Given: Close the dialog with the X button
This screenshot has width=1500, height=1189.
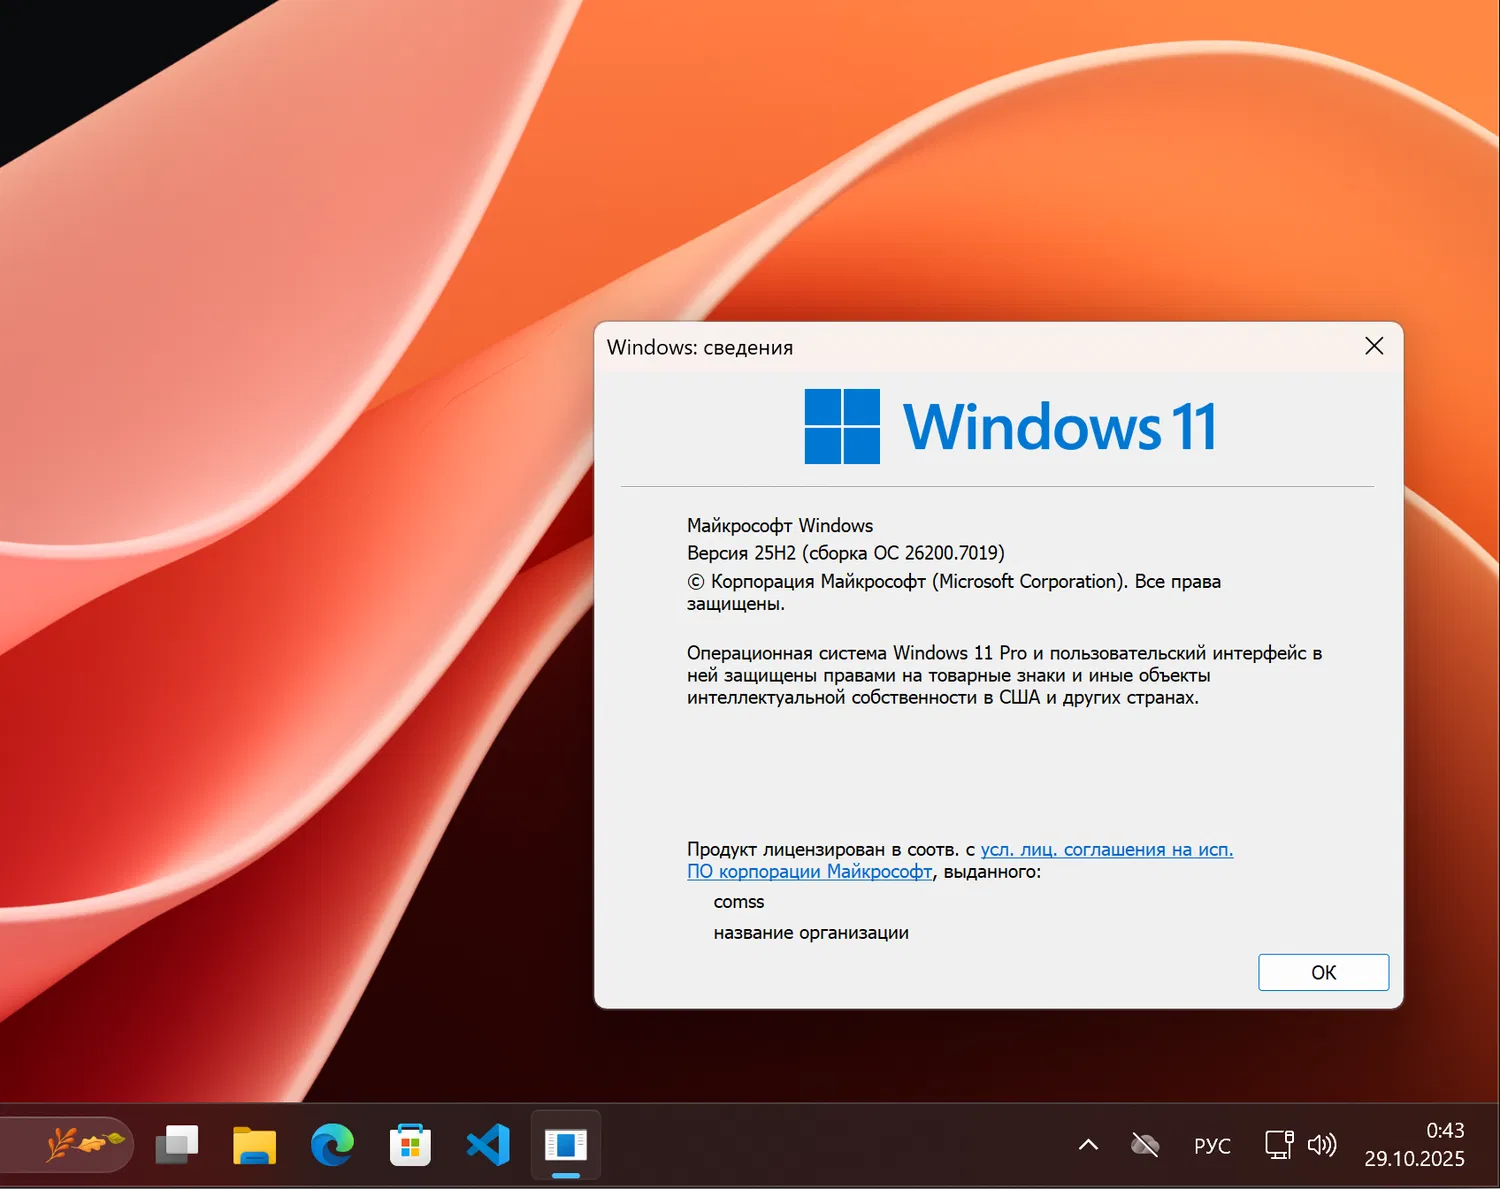Looking at the screenshot, I should (1374, 346).
